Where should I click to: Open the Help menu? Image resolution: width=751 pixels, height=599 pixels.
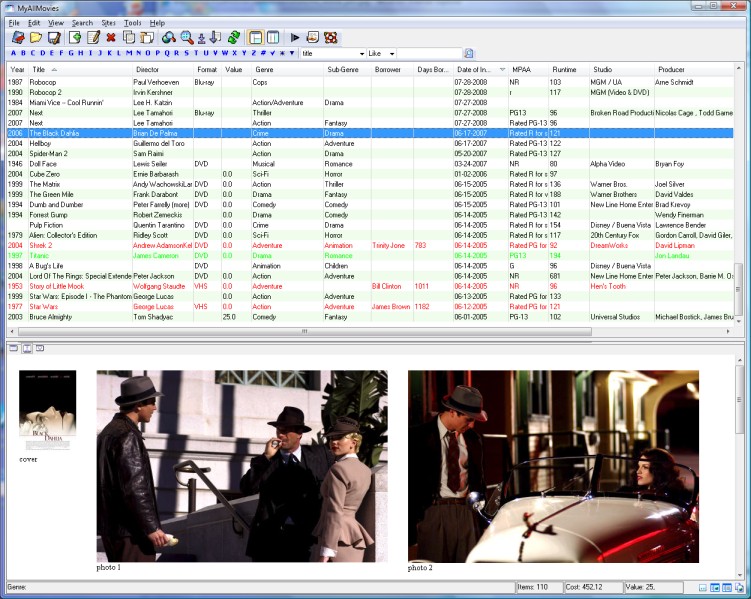pos(157,23)
